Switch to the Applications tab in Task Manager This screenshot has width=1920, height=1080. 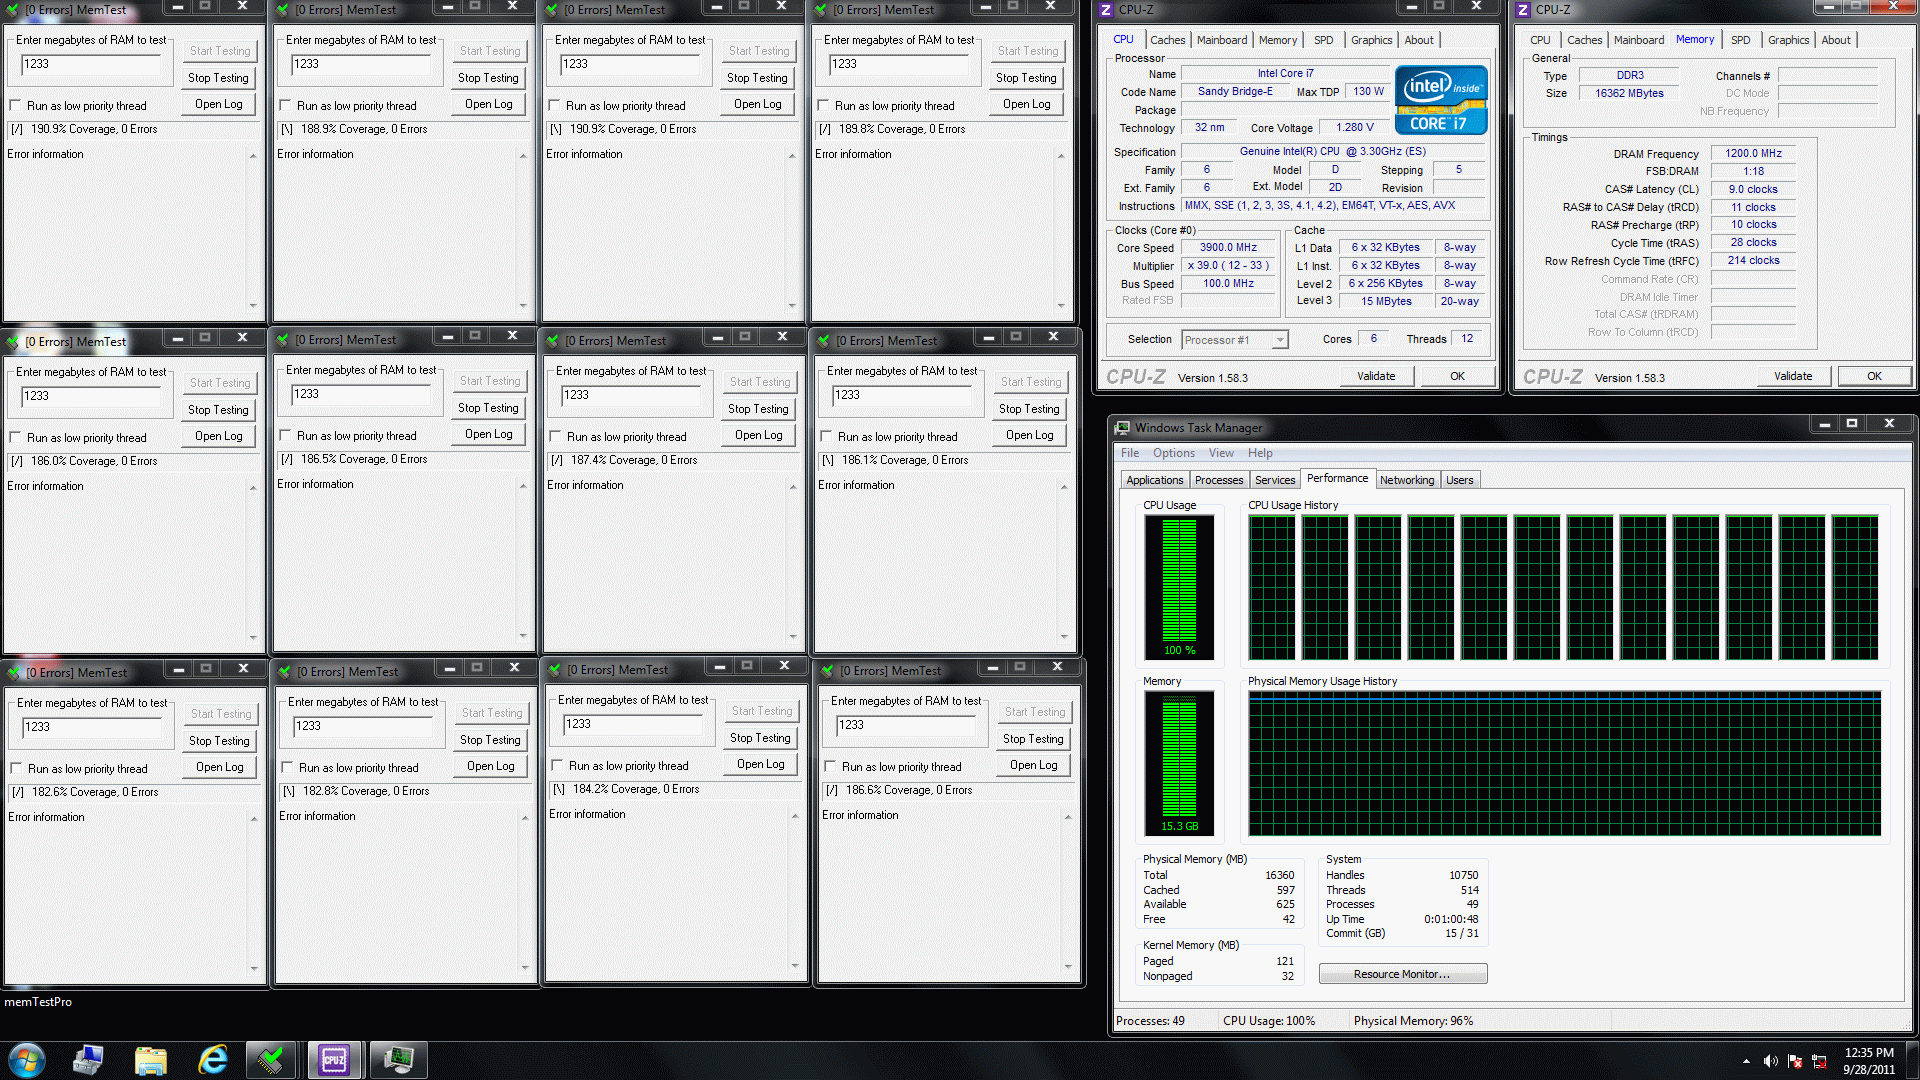pos(1154,480)
